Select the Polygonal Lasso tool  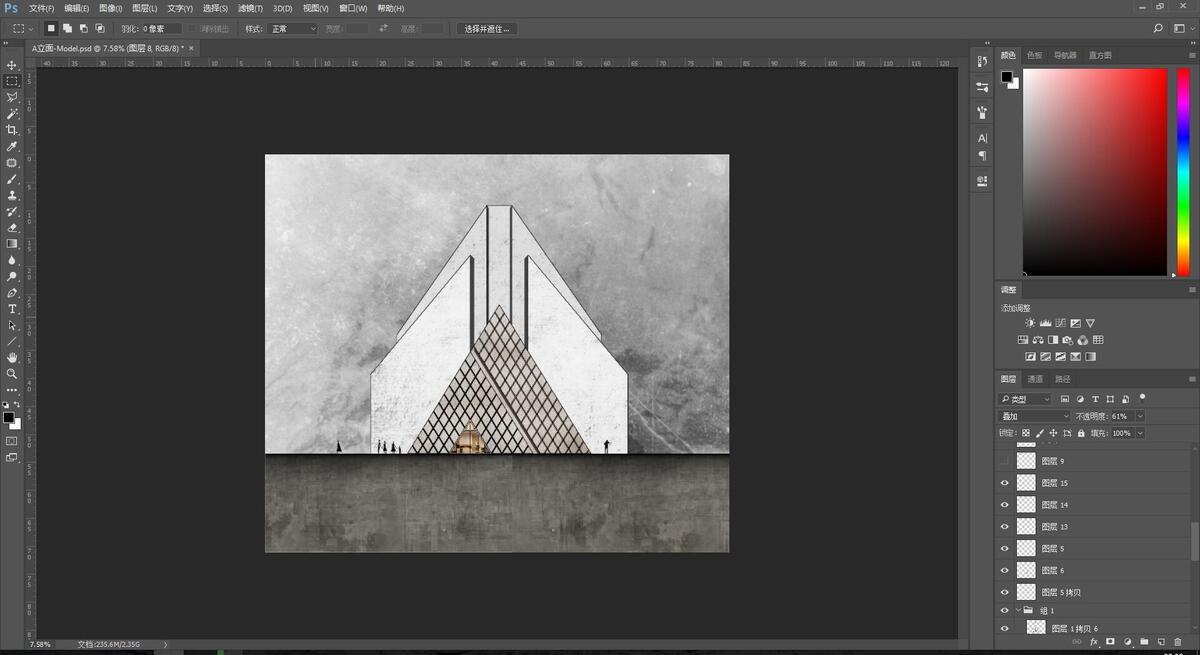pos(12,97)
